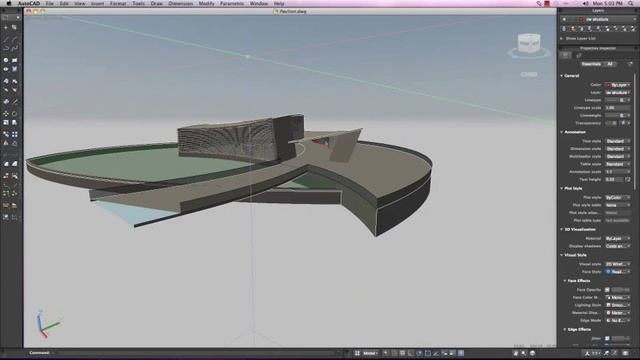Click the Linetype scale value field
The image size is (640, 360).
[x=618, y=108]
